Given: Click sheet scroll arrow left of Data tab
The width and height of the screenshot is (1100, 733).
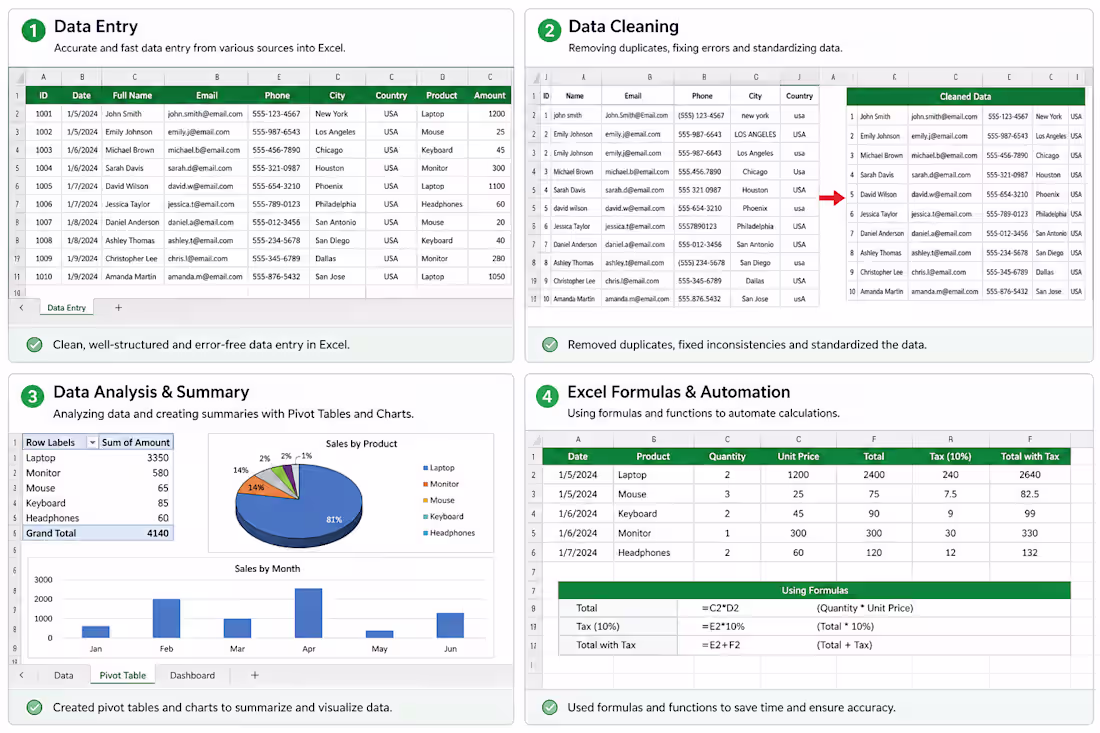Looking at the screenshot, I should (x=21, y=675).
